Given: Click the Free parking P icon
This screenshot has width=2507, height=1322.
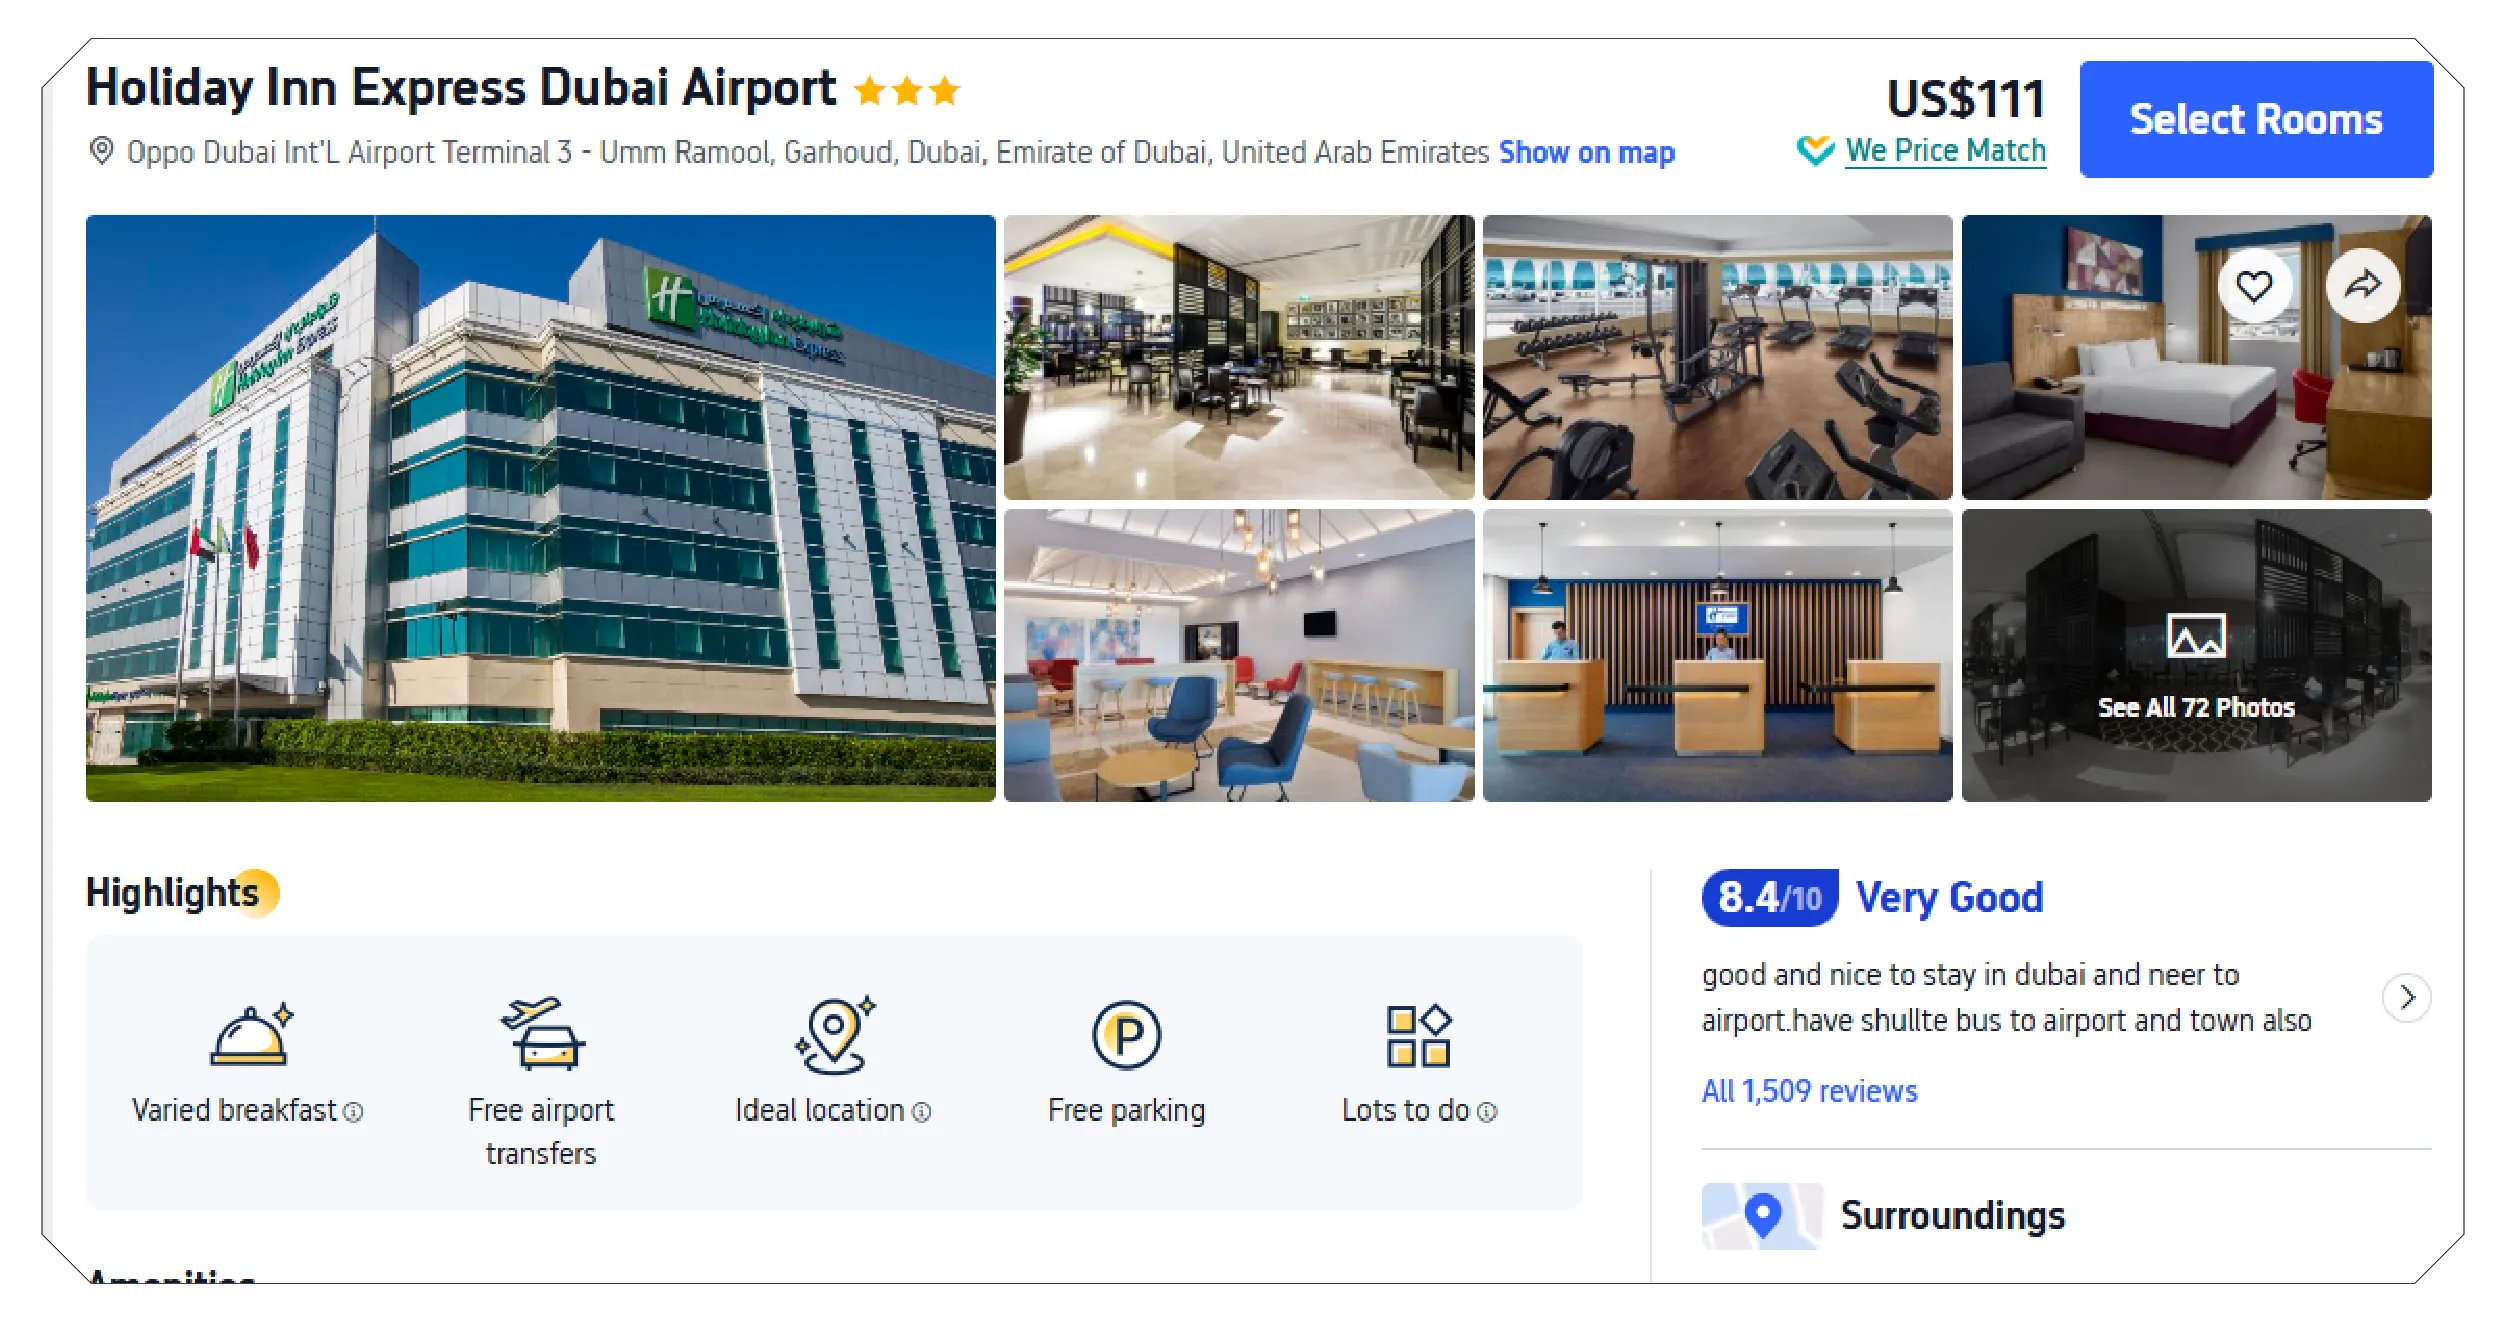Looking at the screenshot, I should click(1126, 1035).
